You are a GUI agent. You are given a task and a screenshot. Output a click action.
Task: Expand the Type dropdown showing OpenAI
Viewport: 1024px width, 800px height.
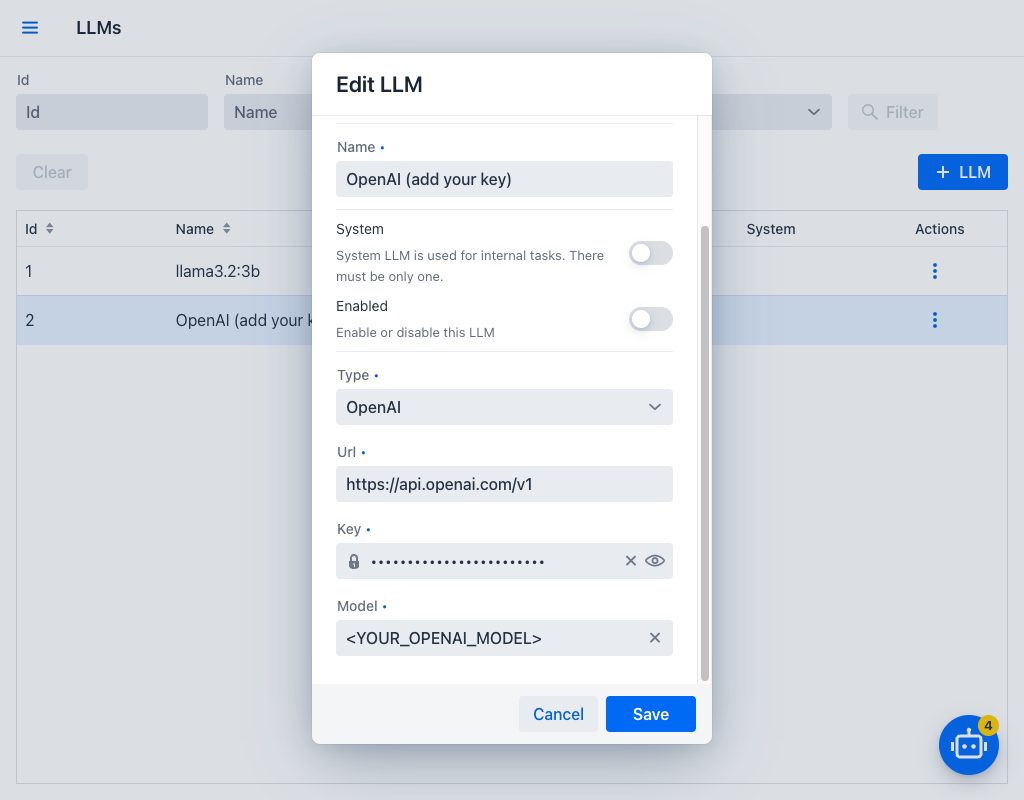(504, 407)
